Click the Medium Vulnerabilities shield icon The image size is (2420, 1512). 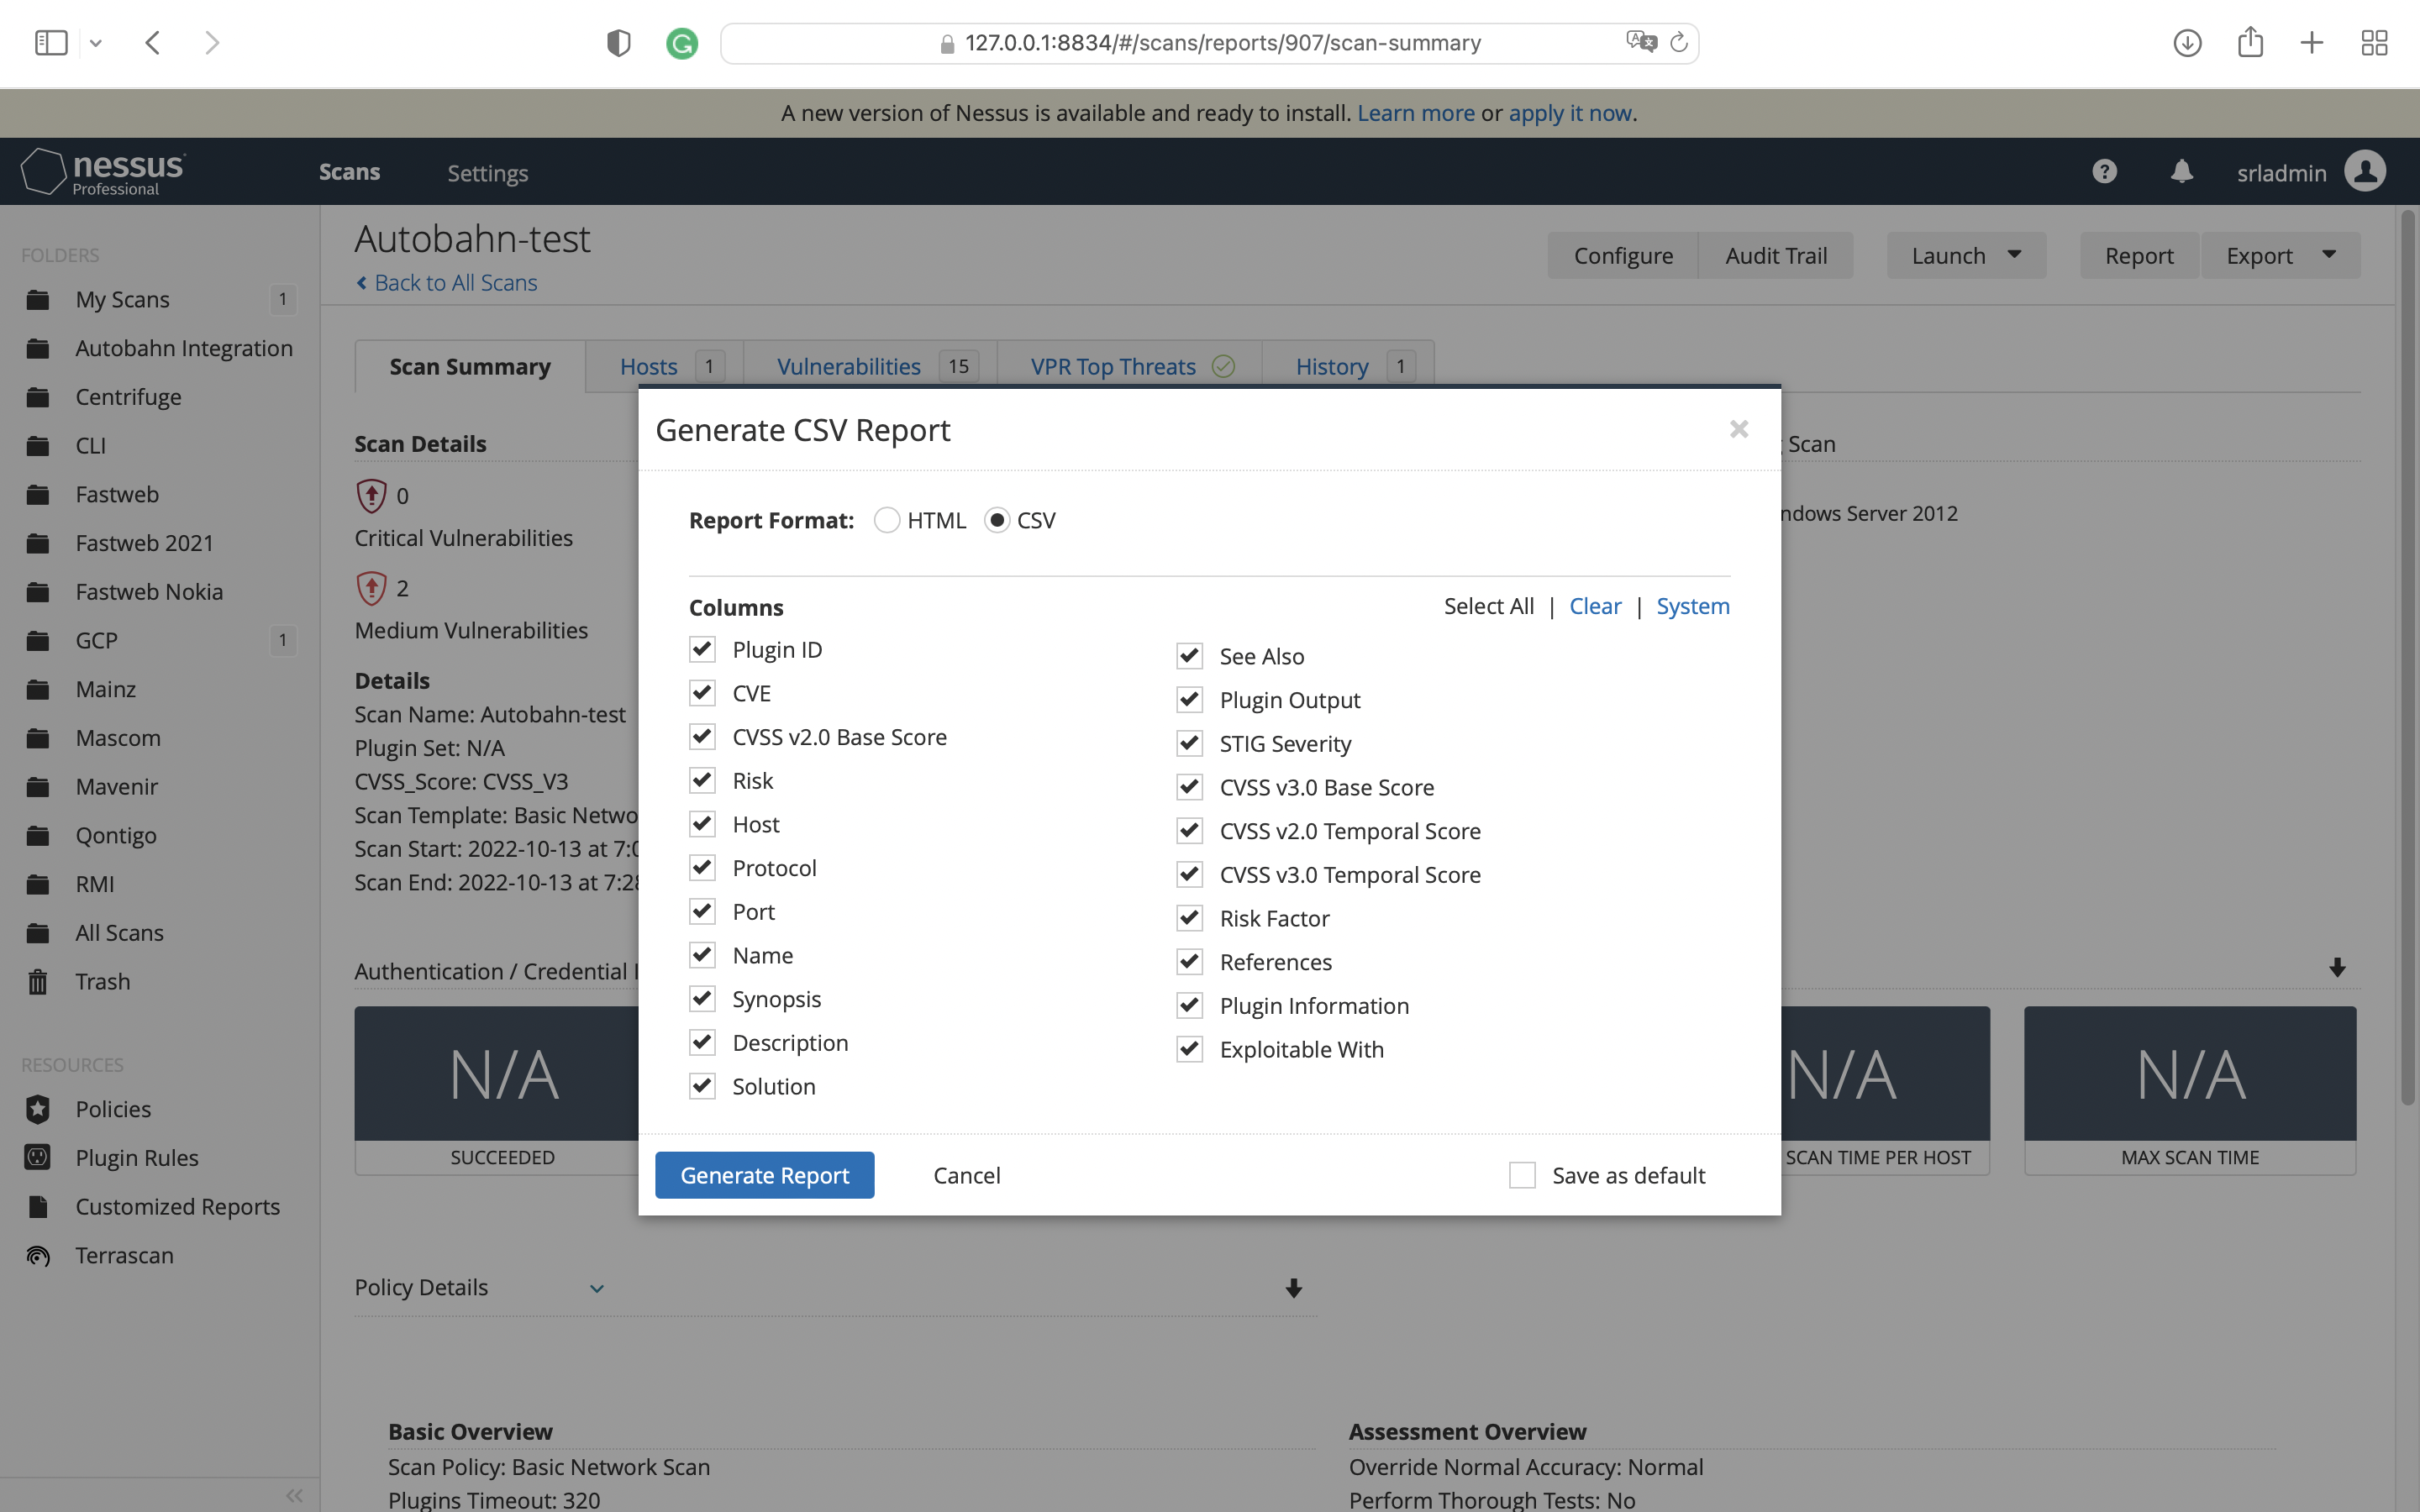point(371,588)
